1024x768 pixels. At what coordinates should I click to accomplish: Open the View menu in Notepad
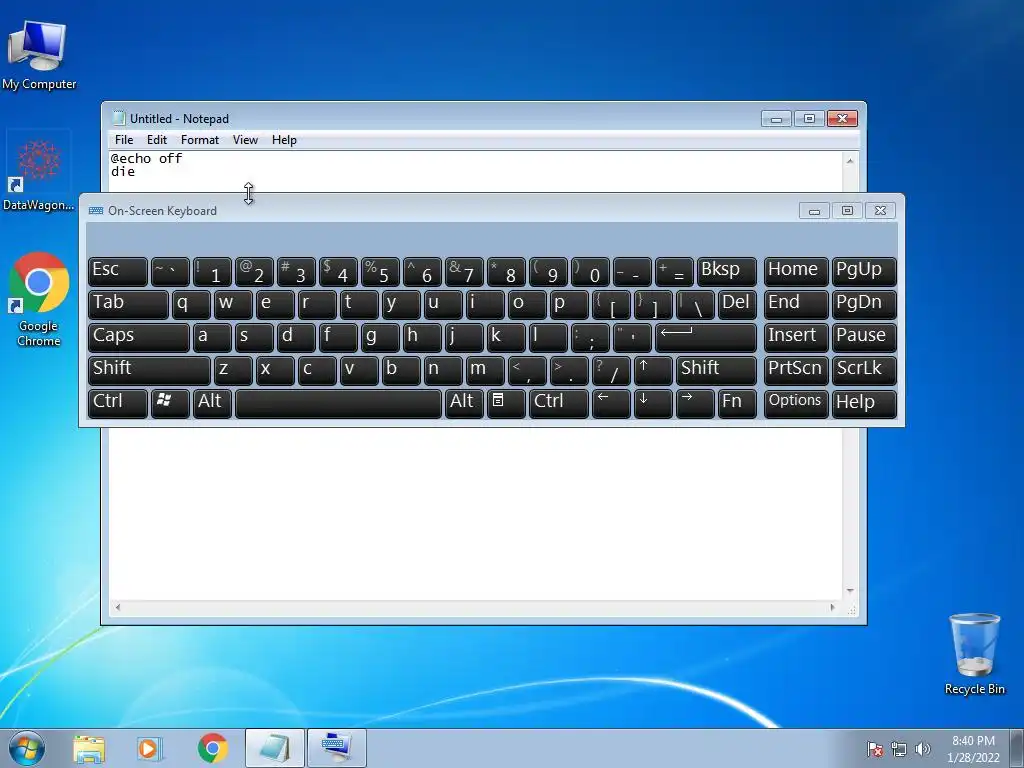(x=246, y=140)
